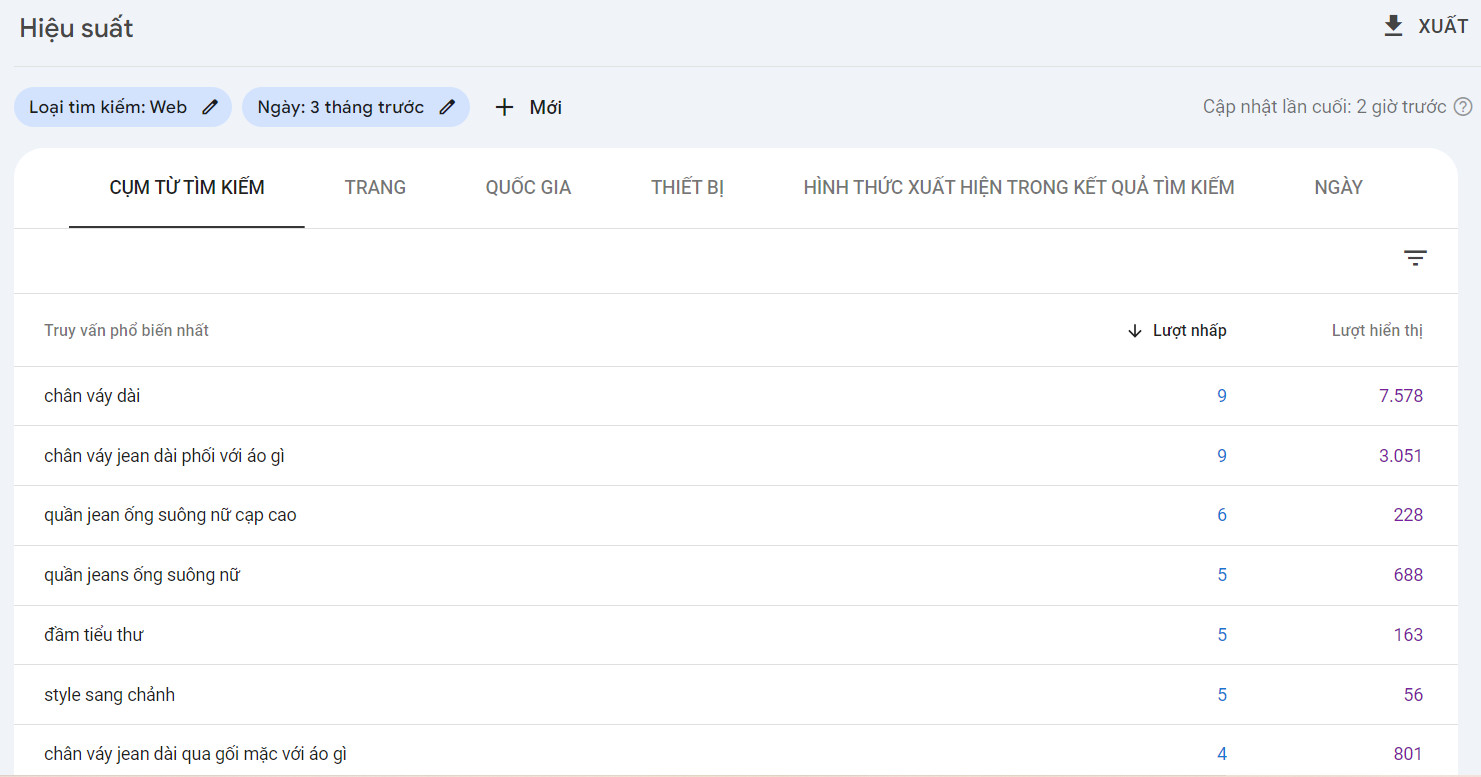The height and width of the screenshot is (777, 1481).
Task: Click the Hiệu suất page title
Action: click(76, 28)
